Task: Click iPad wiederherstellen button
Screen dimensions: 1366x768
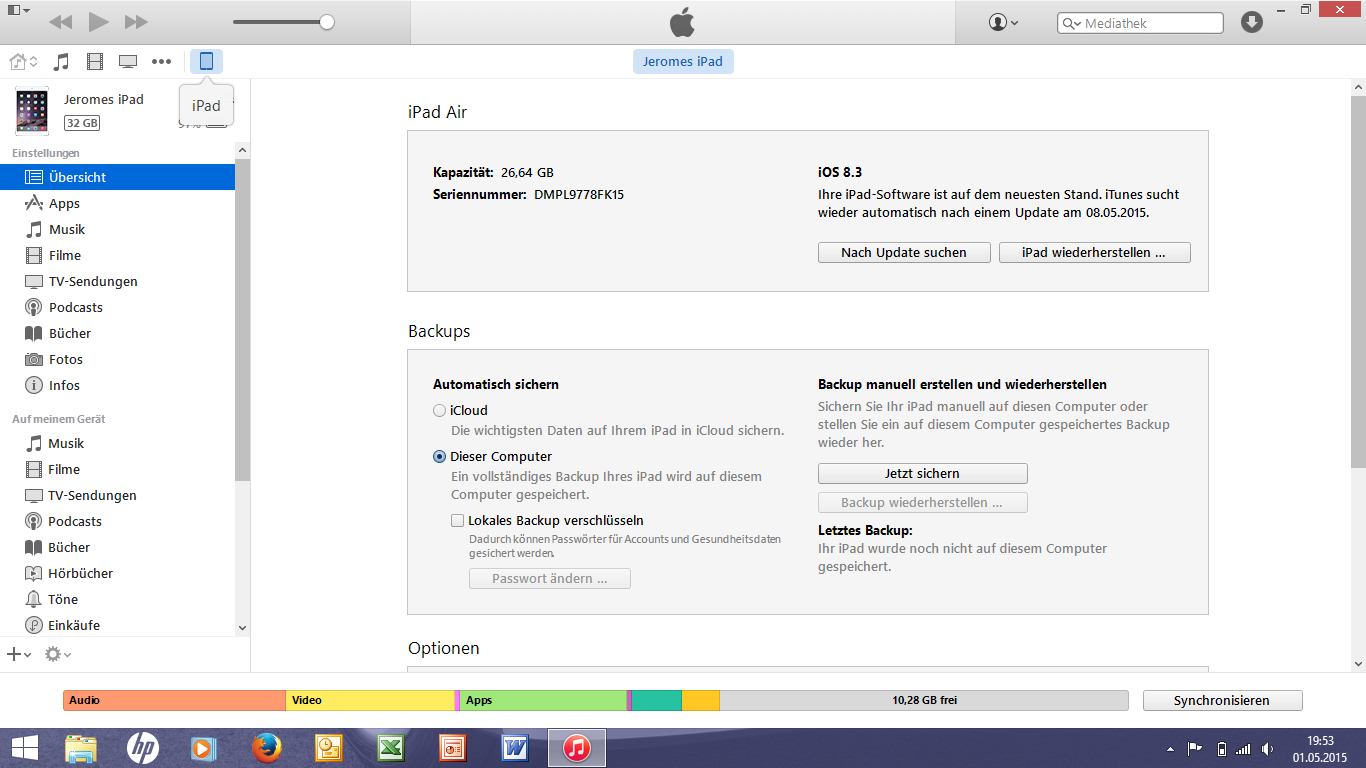Action: point(1094,252)
